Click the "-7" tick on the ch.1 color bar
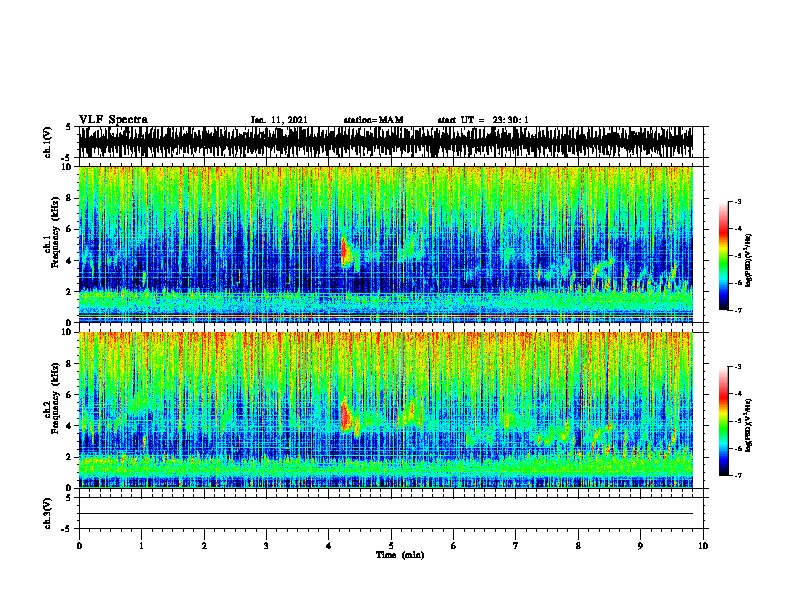 click(738, 310)
